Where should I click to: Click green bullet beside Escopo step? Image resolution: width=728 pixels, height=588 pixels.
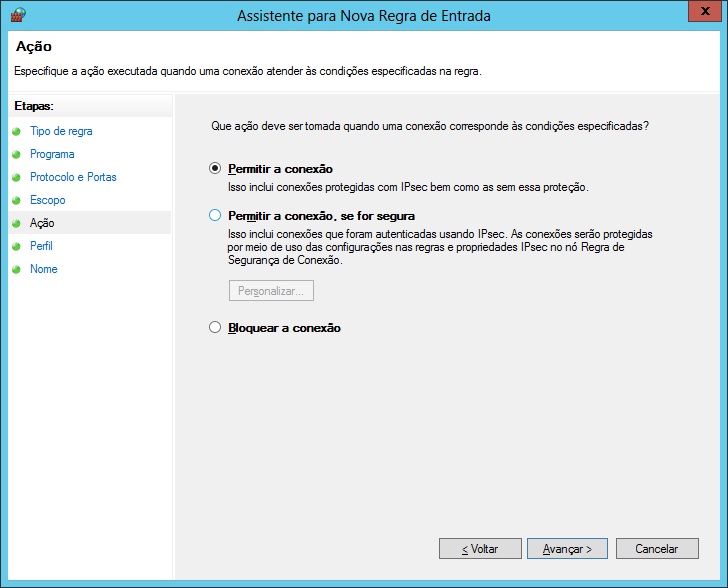[16, 200]
